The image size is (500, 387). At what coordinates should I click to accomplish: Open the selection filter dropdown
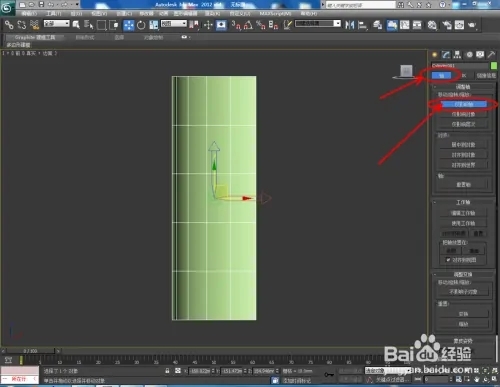click(56, 23)
